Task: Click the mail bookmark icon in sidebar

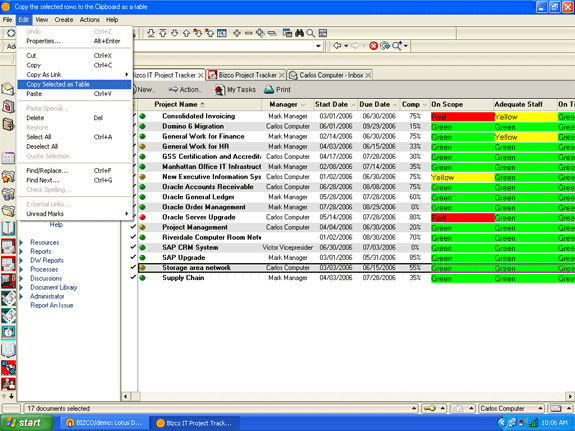Action: click(8, 89)
